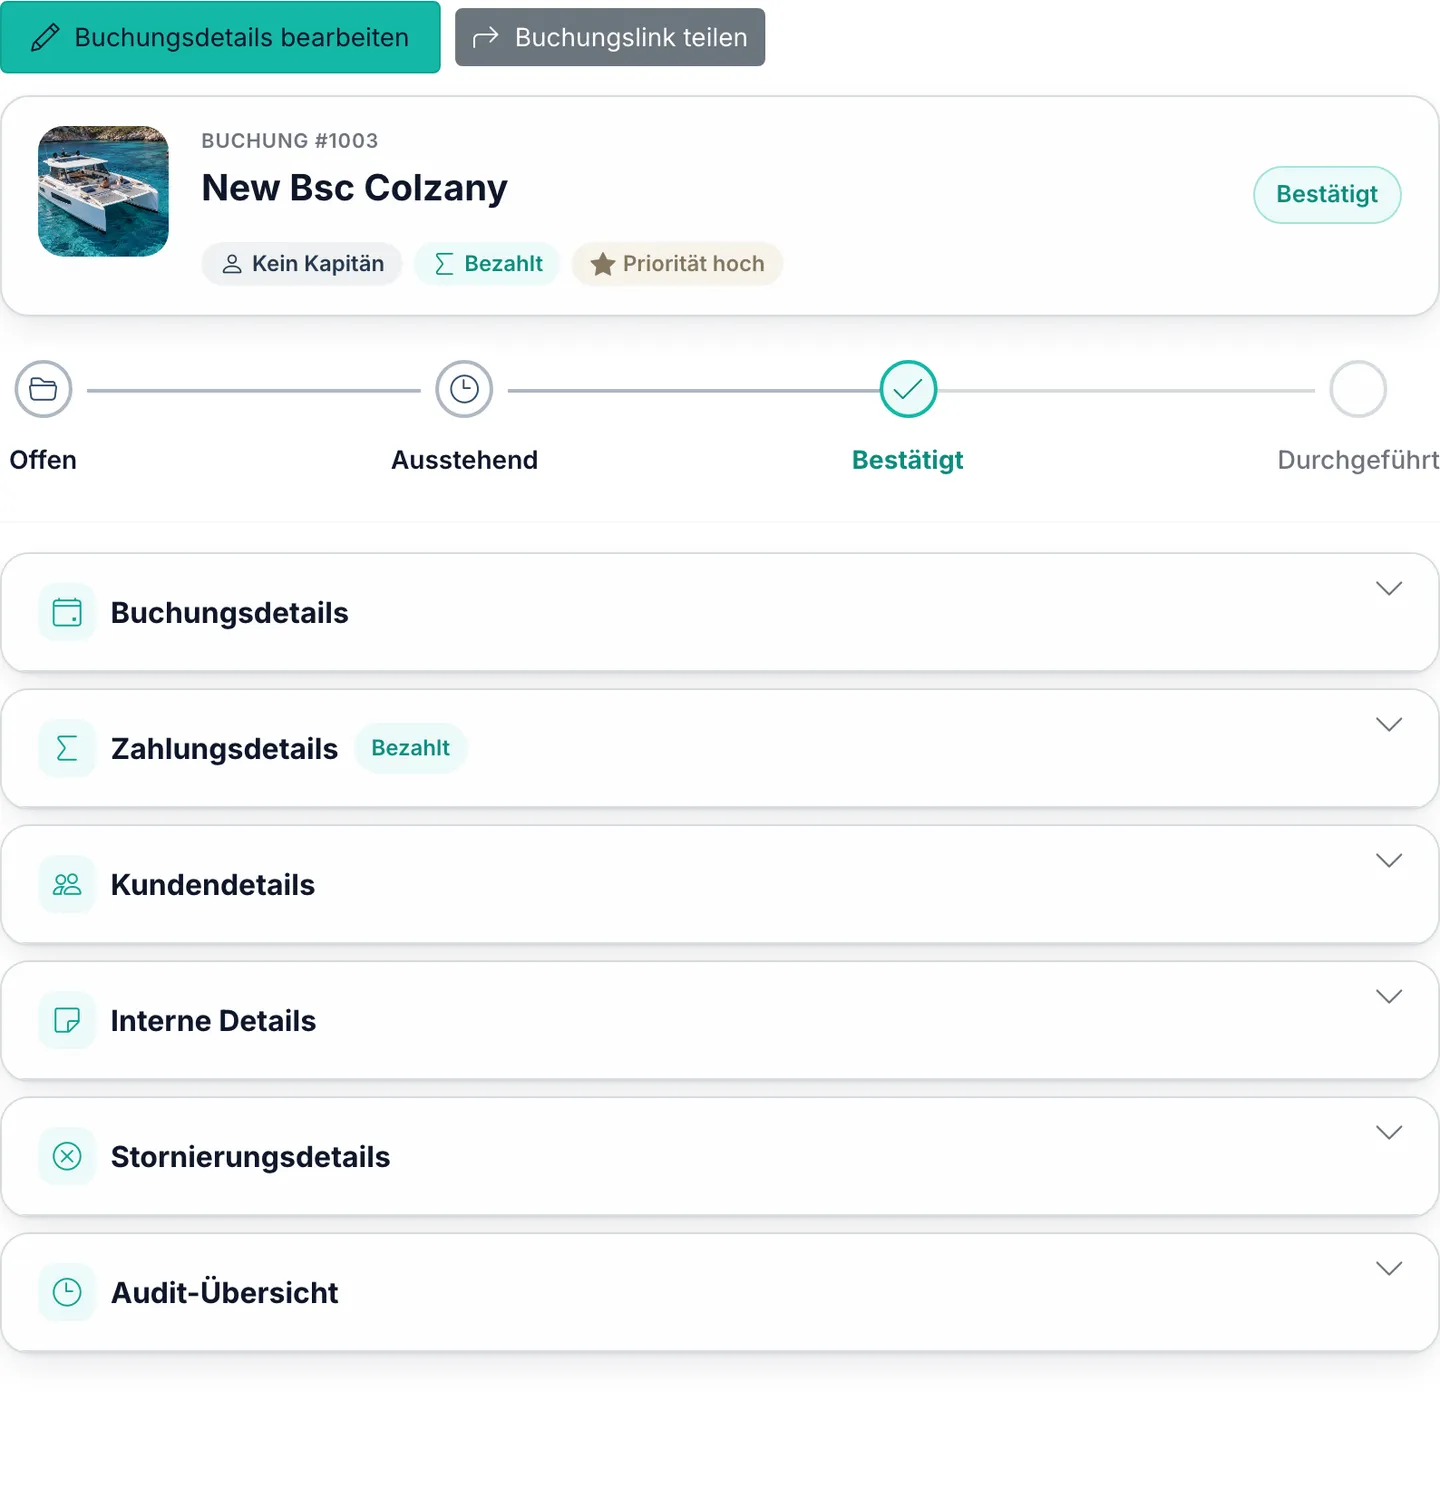Click the empty circle for the Durchgeführt step
This screenshot has height=1498, width=1440.
(1358, 389)
